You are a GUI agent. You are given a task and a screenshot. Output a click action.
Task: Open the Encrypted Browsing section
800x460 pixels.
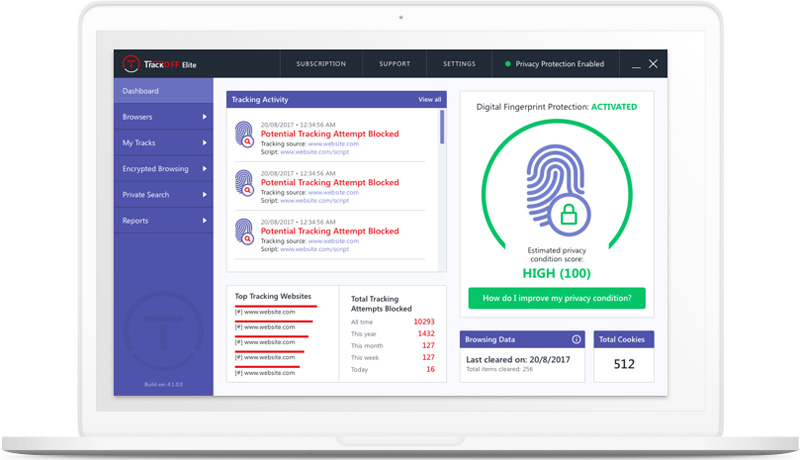pyautogui.click(x=164, y=169)
